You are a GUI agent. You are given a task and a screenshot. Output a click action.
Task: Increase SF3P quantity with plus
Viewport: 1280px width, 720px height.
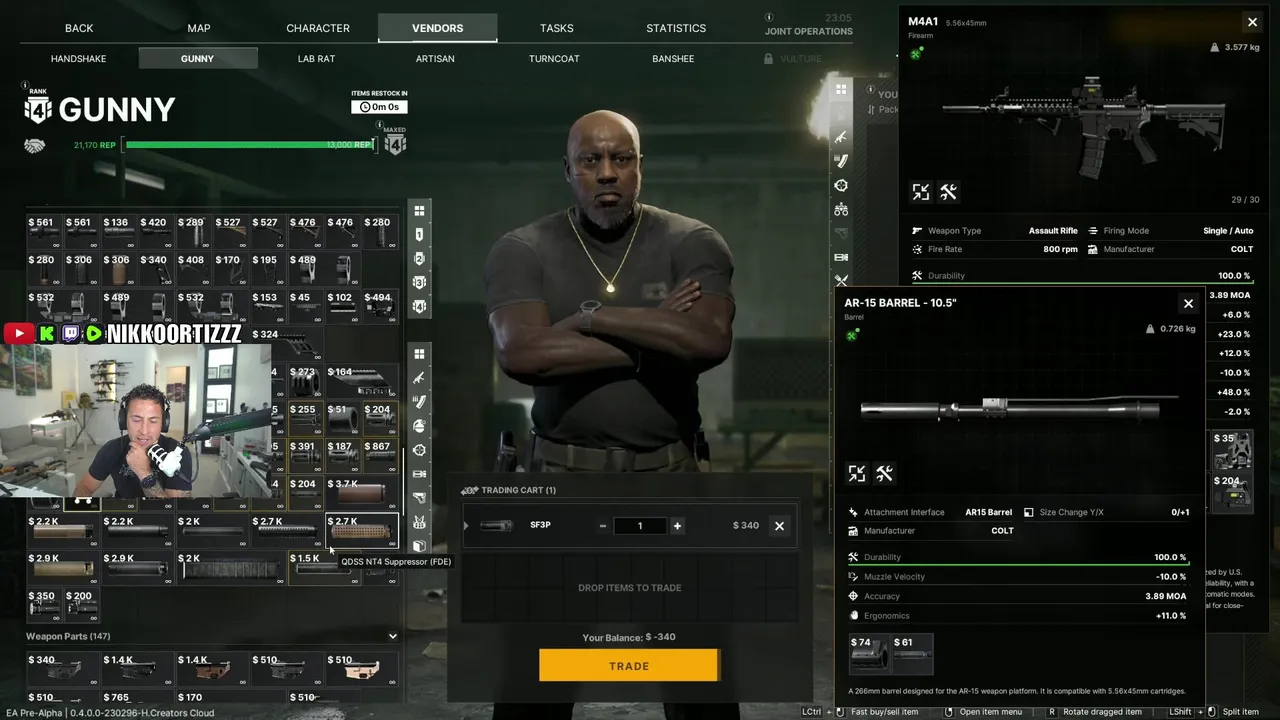click(x=677, y=525)
